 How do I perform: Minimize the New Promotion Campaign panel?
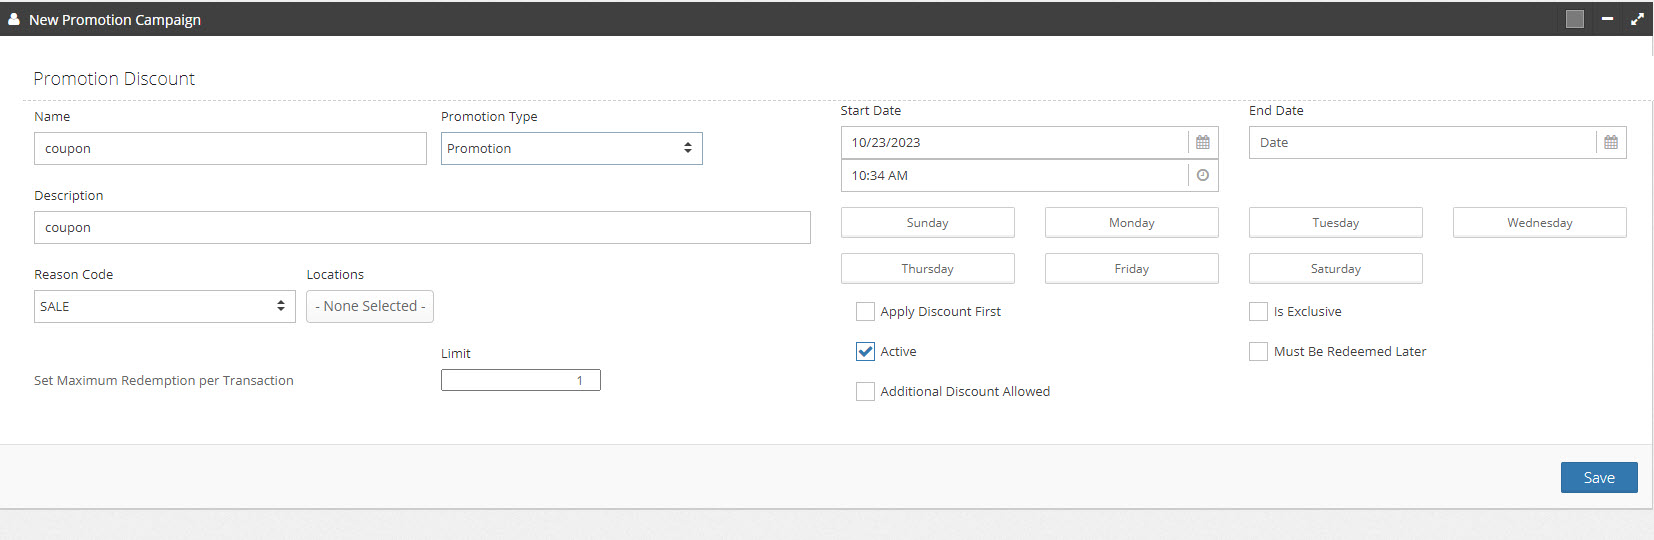(x=1607, y=19)
